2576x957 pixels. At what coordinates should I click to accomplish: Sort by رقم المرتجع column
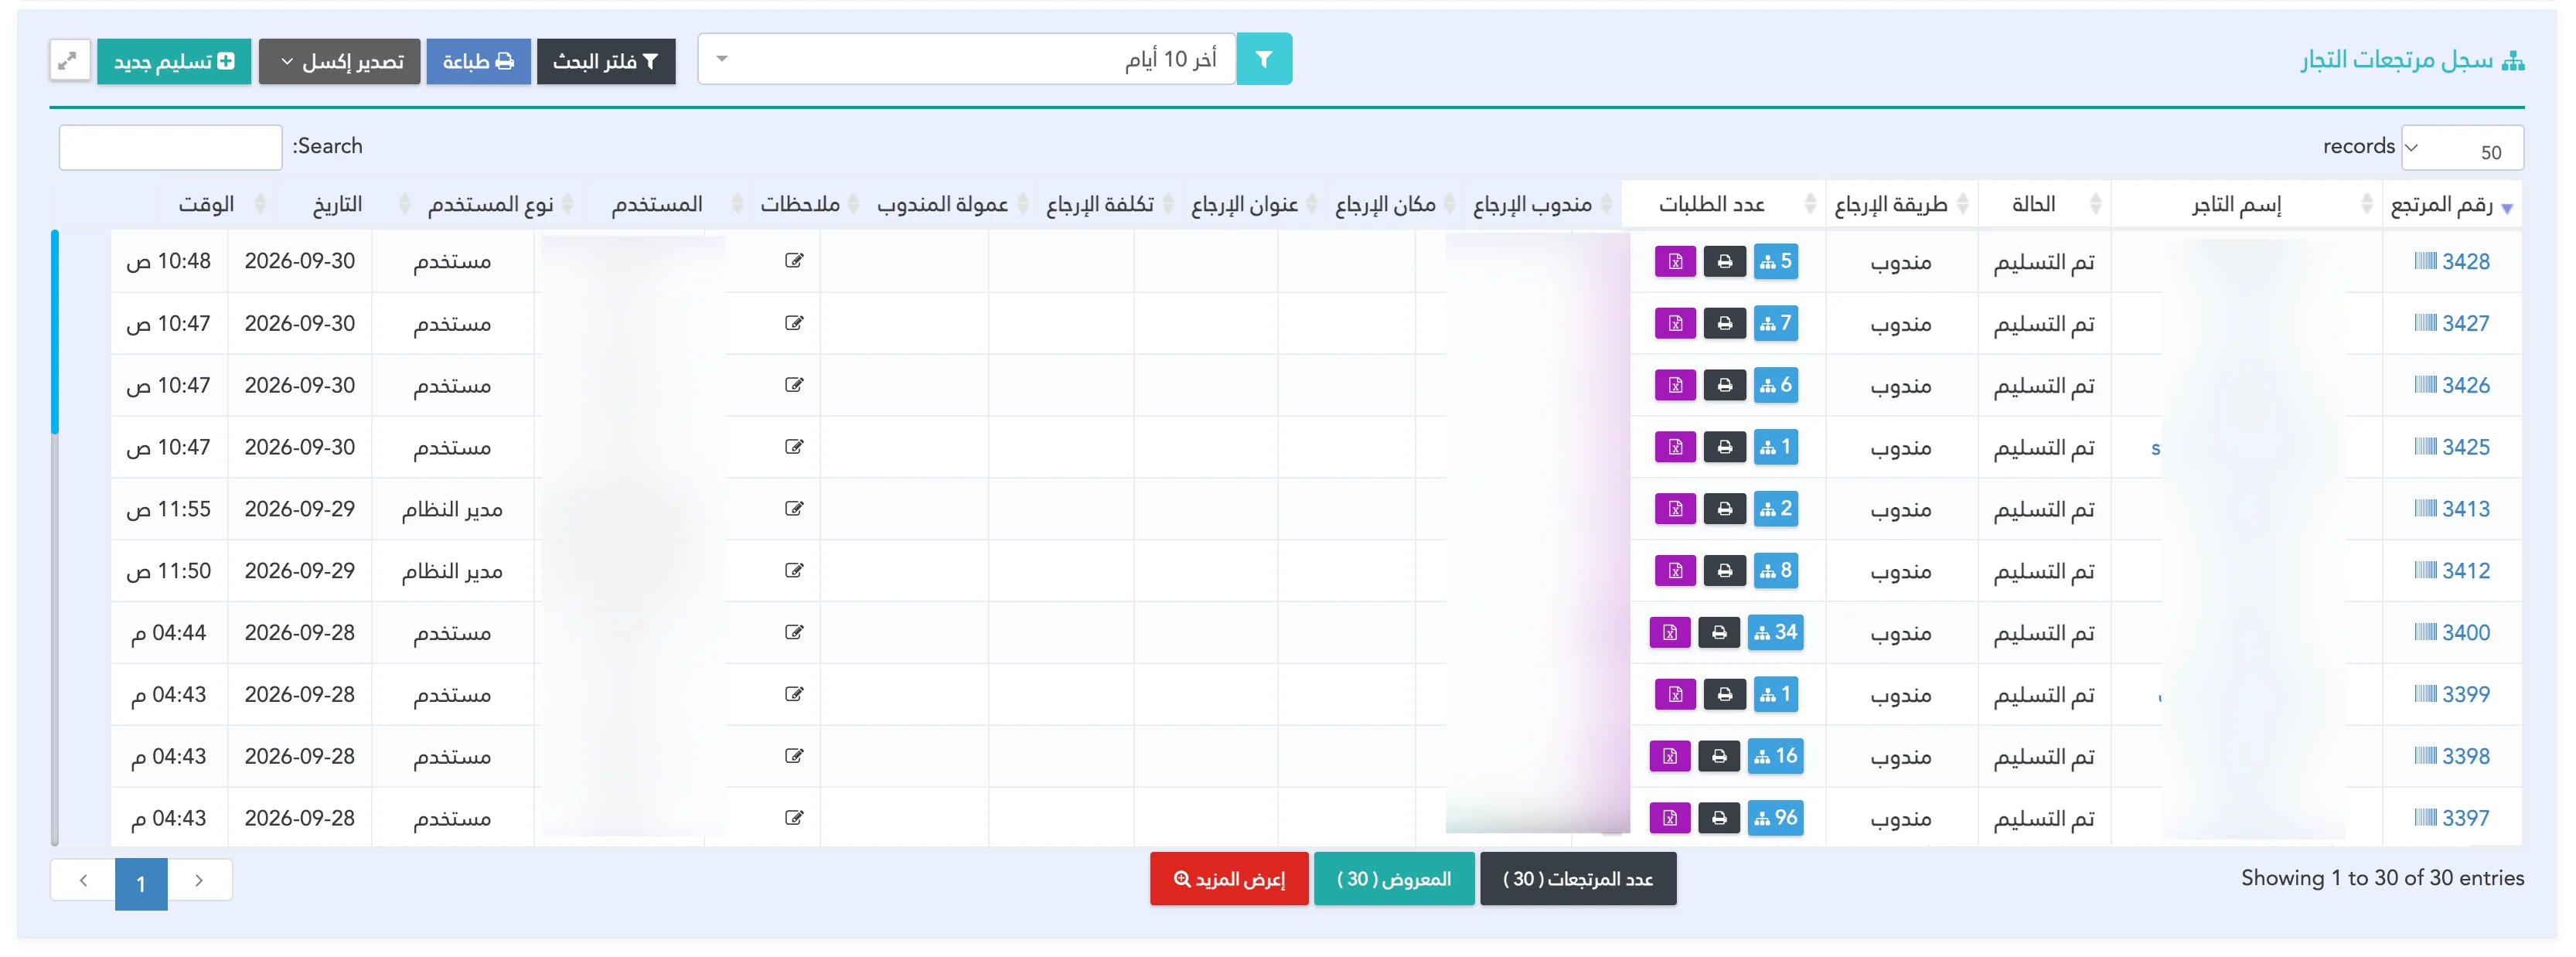2452,205
